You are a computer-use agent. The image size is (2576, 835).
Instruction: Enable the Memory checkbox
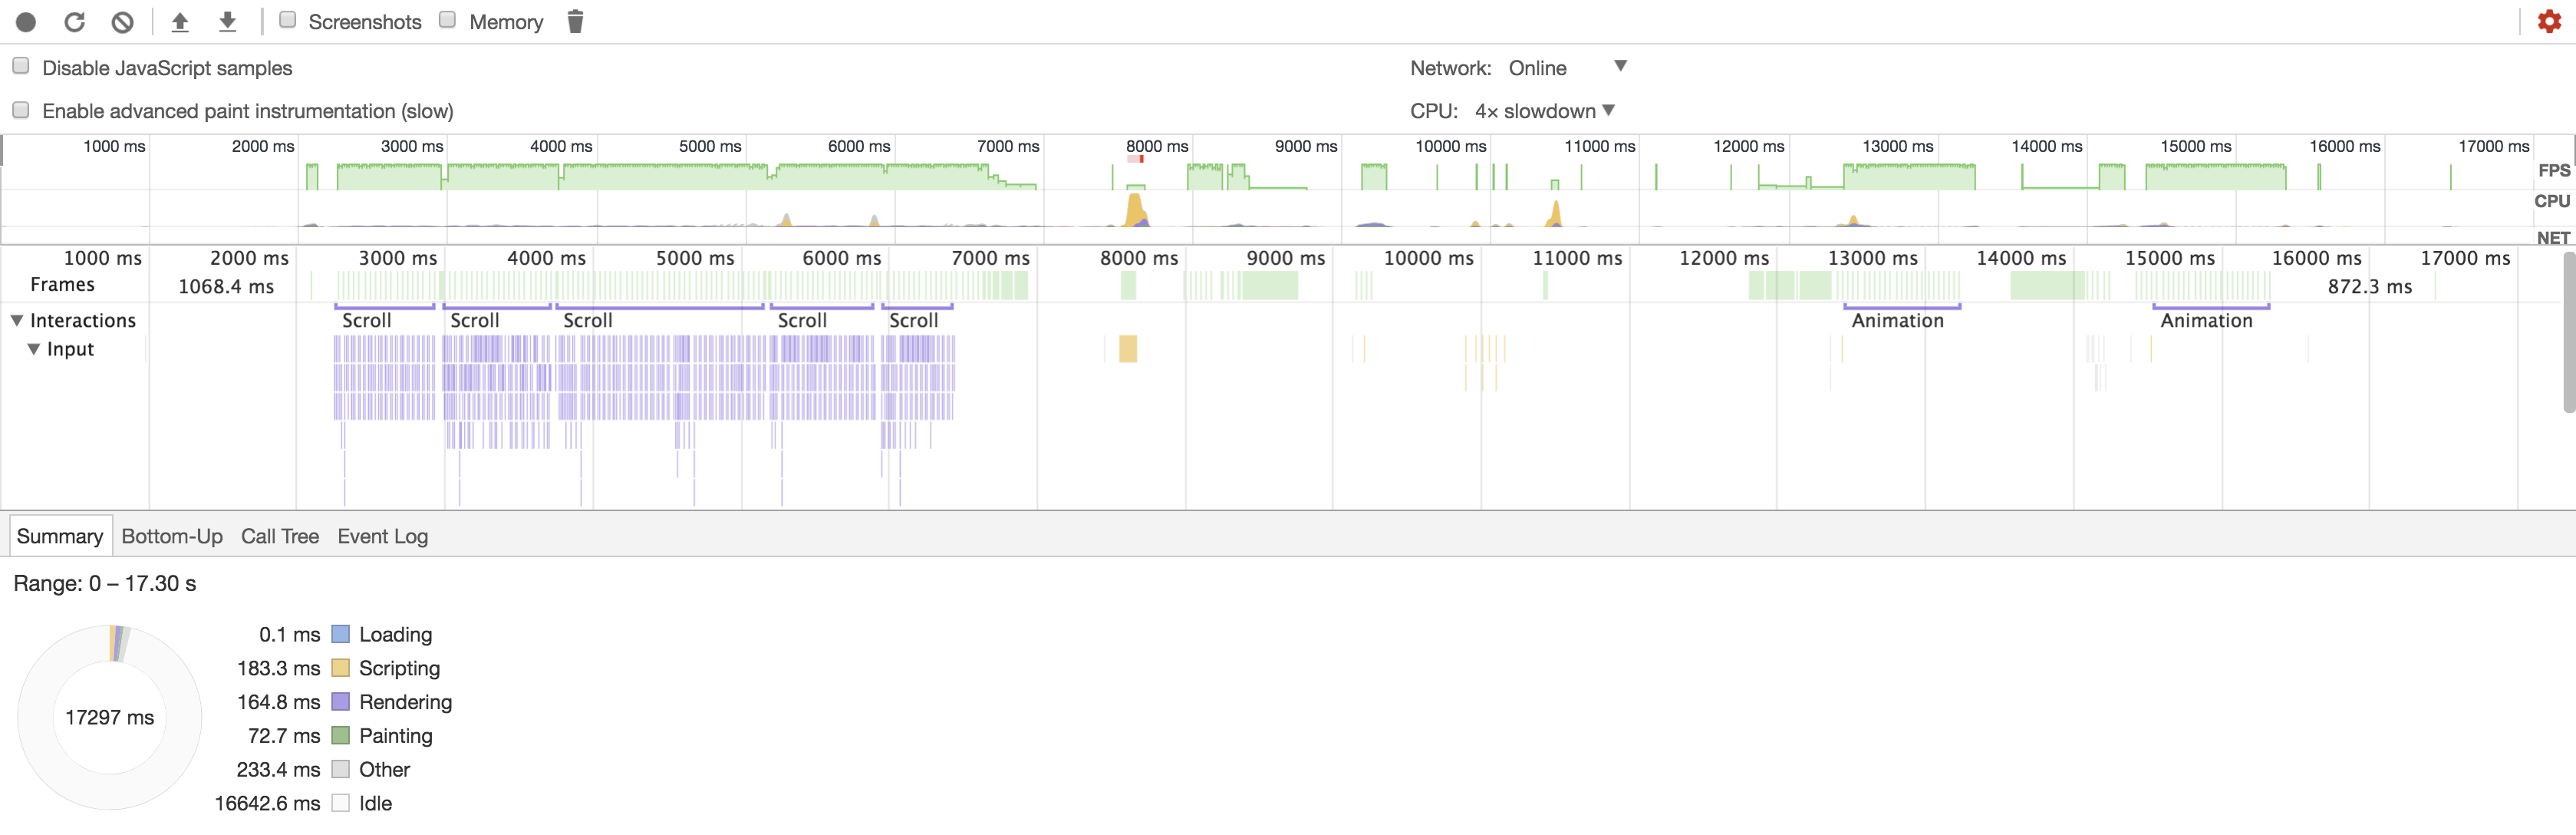[448, 20]
